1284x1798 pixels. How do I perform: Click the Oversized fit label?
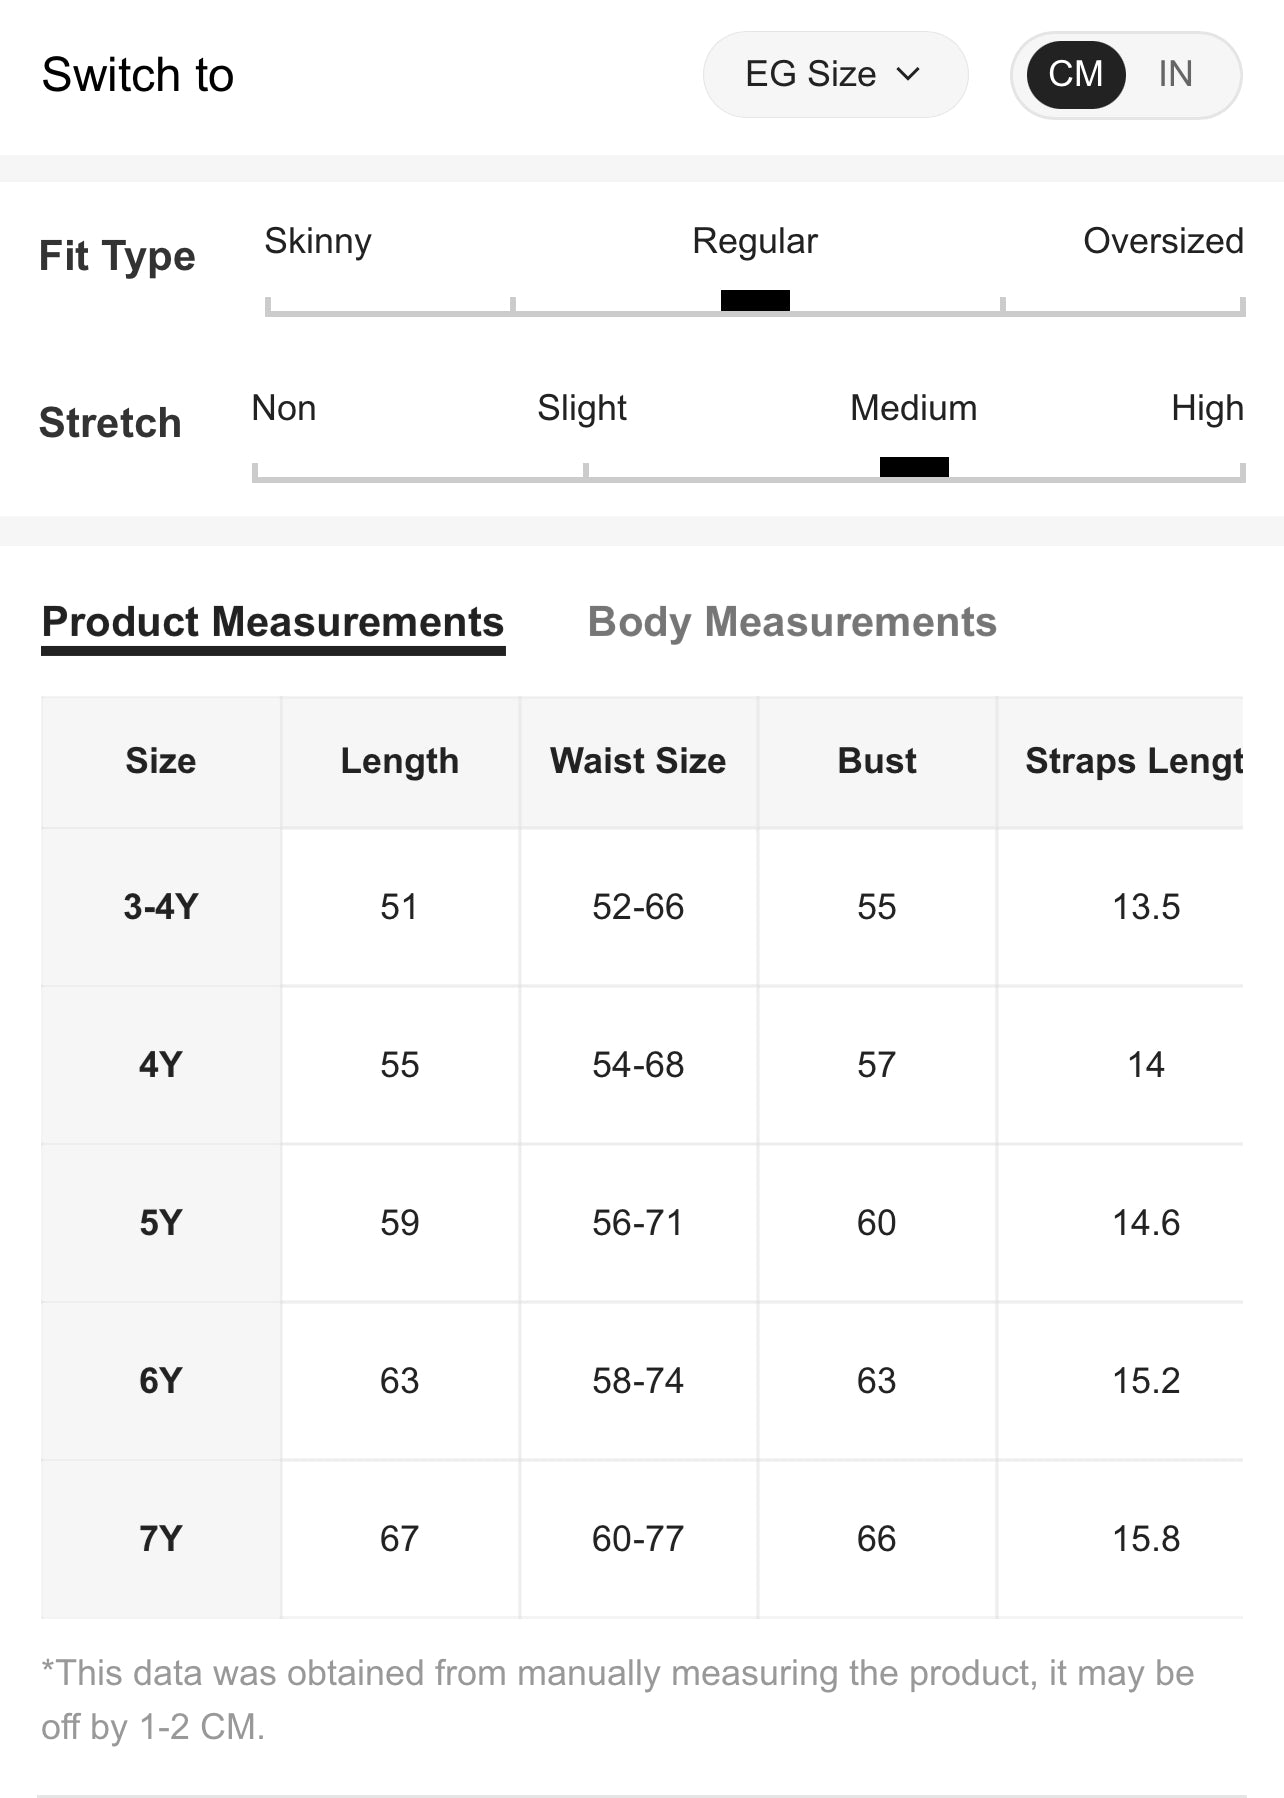(1163, 241)
